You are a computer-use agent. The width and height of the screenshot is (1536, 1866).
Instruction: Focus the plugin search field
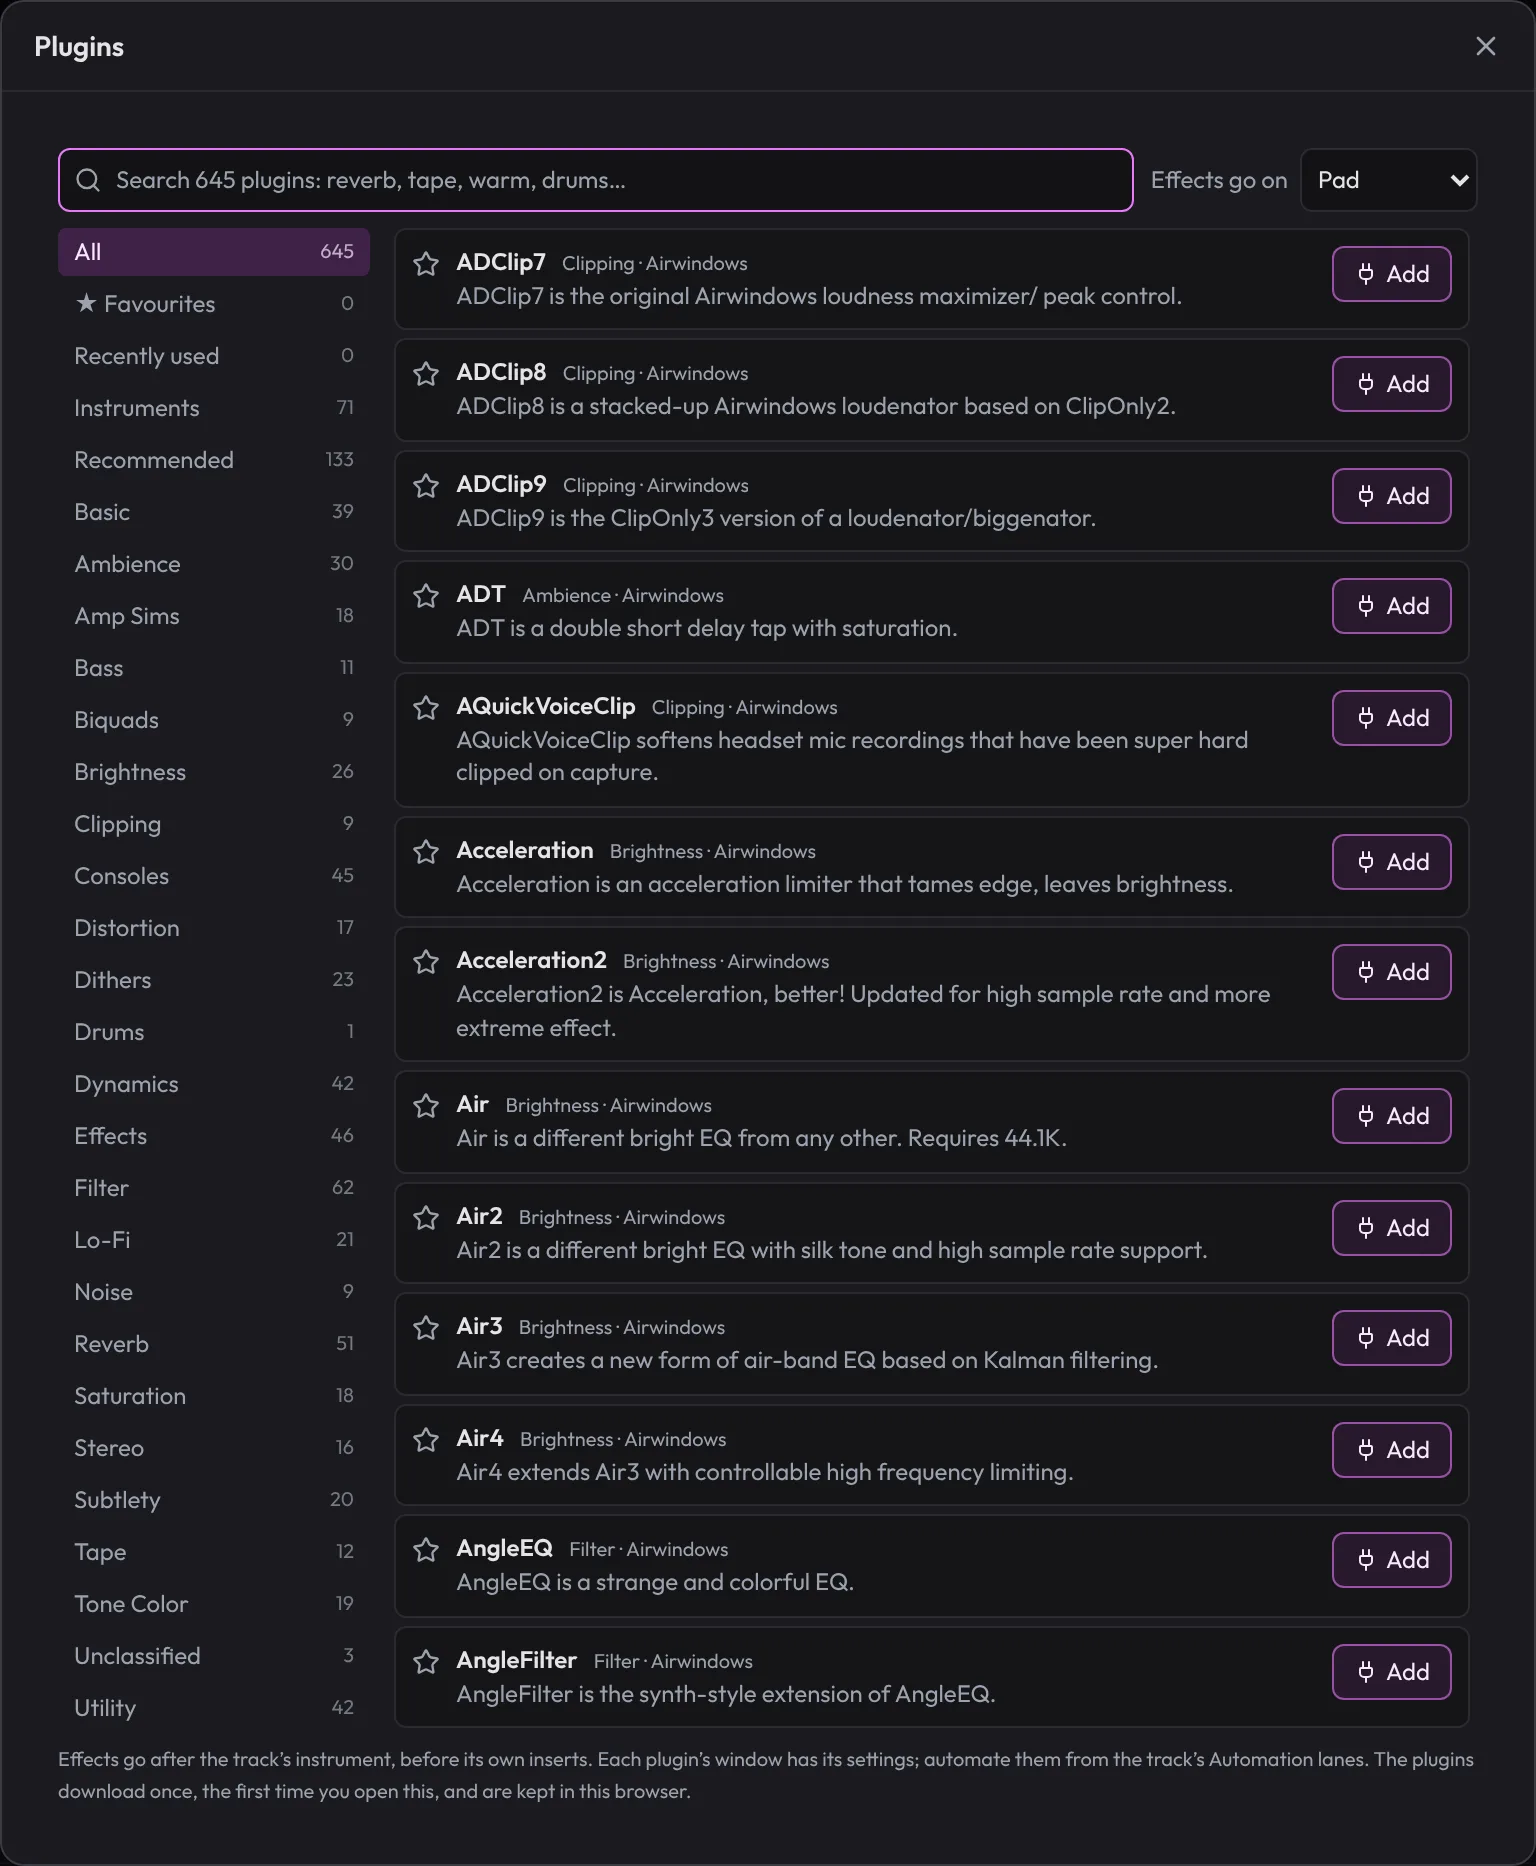click(x=596, y=180)
